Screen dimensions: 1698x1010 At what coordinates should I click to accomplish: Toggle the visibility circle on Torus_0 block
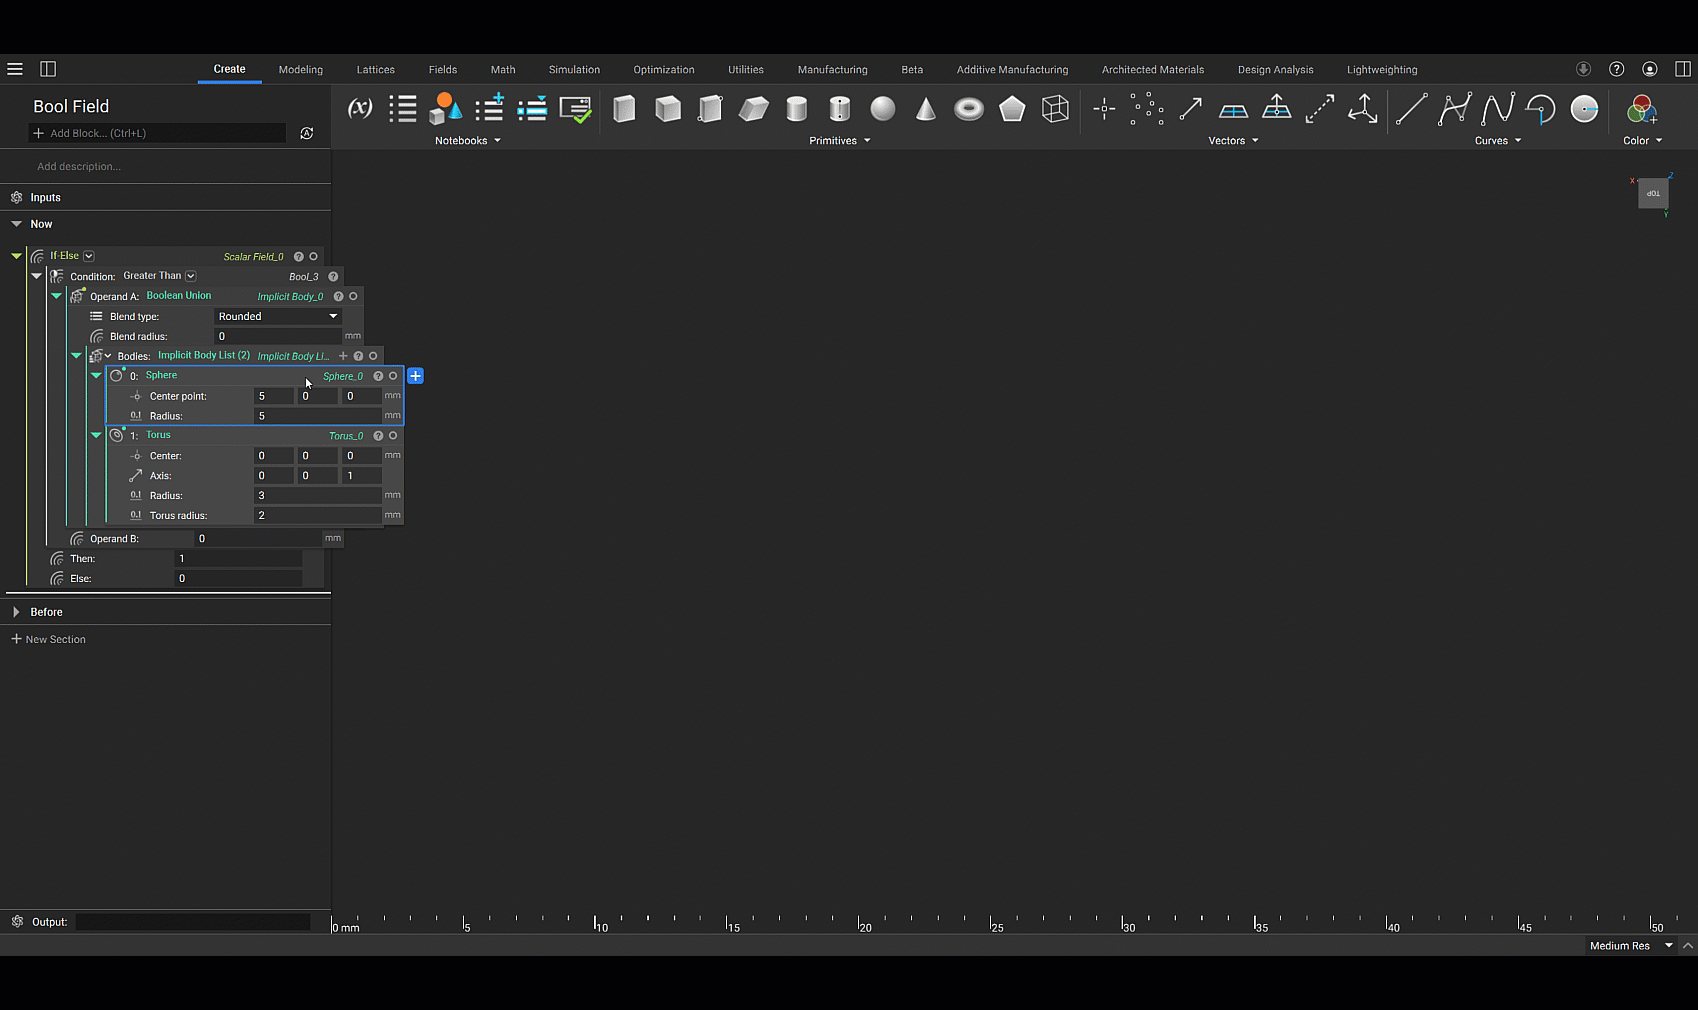393,436
